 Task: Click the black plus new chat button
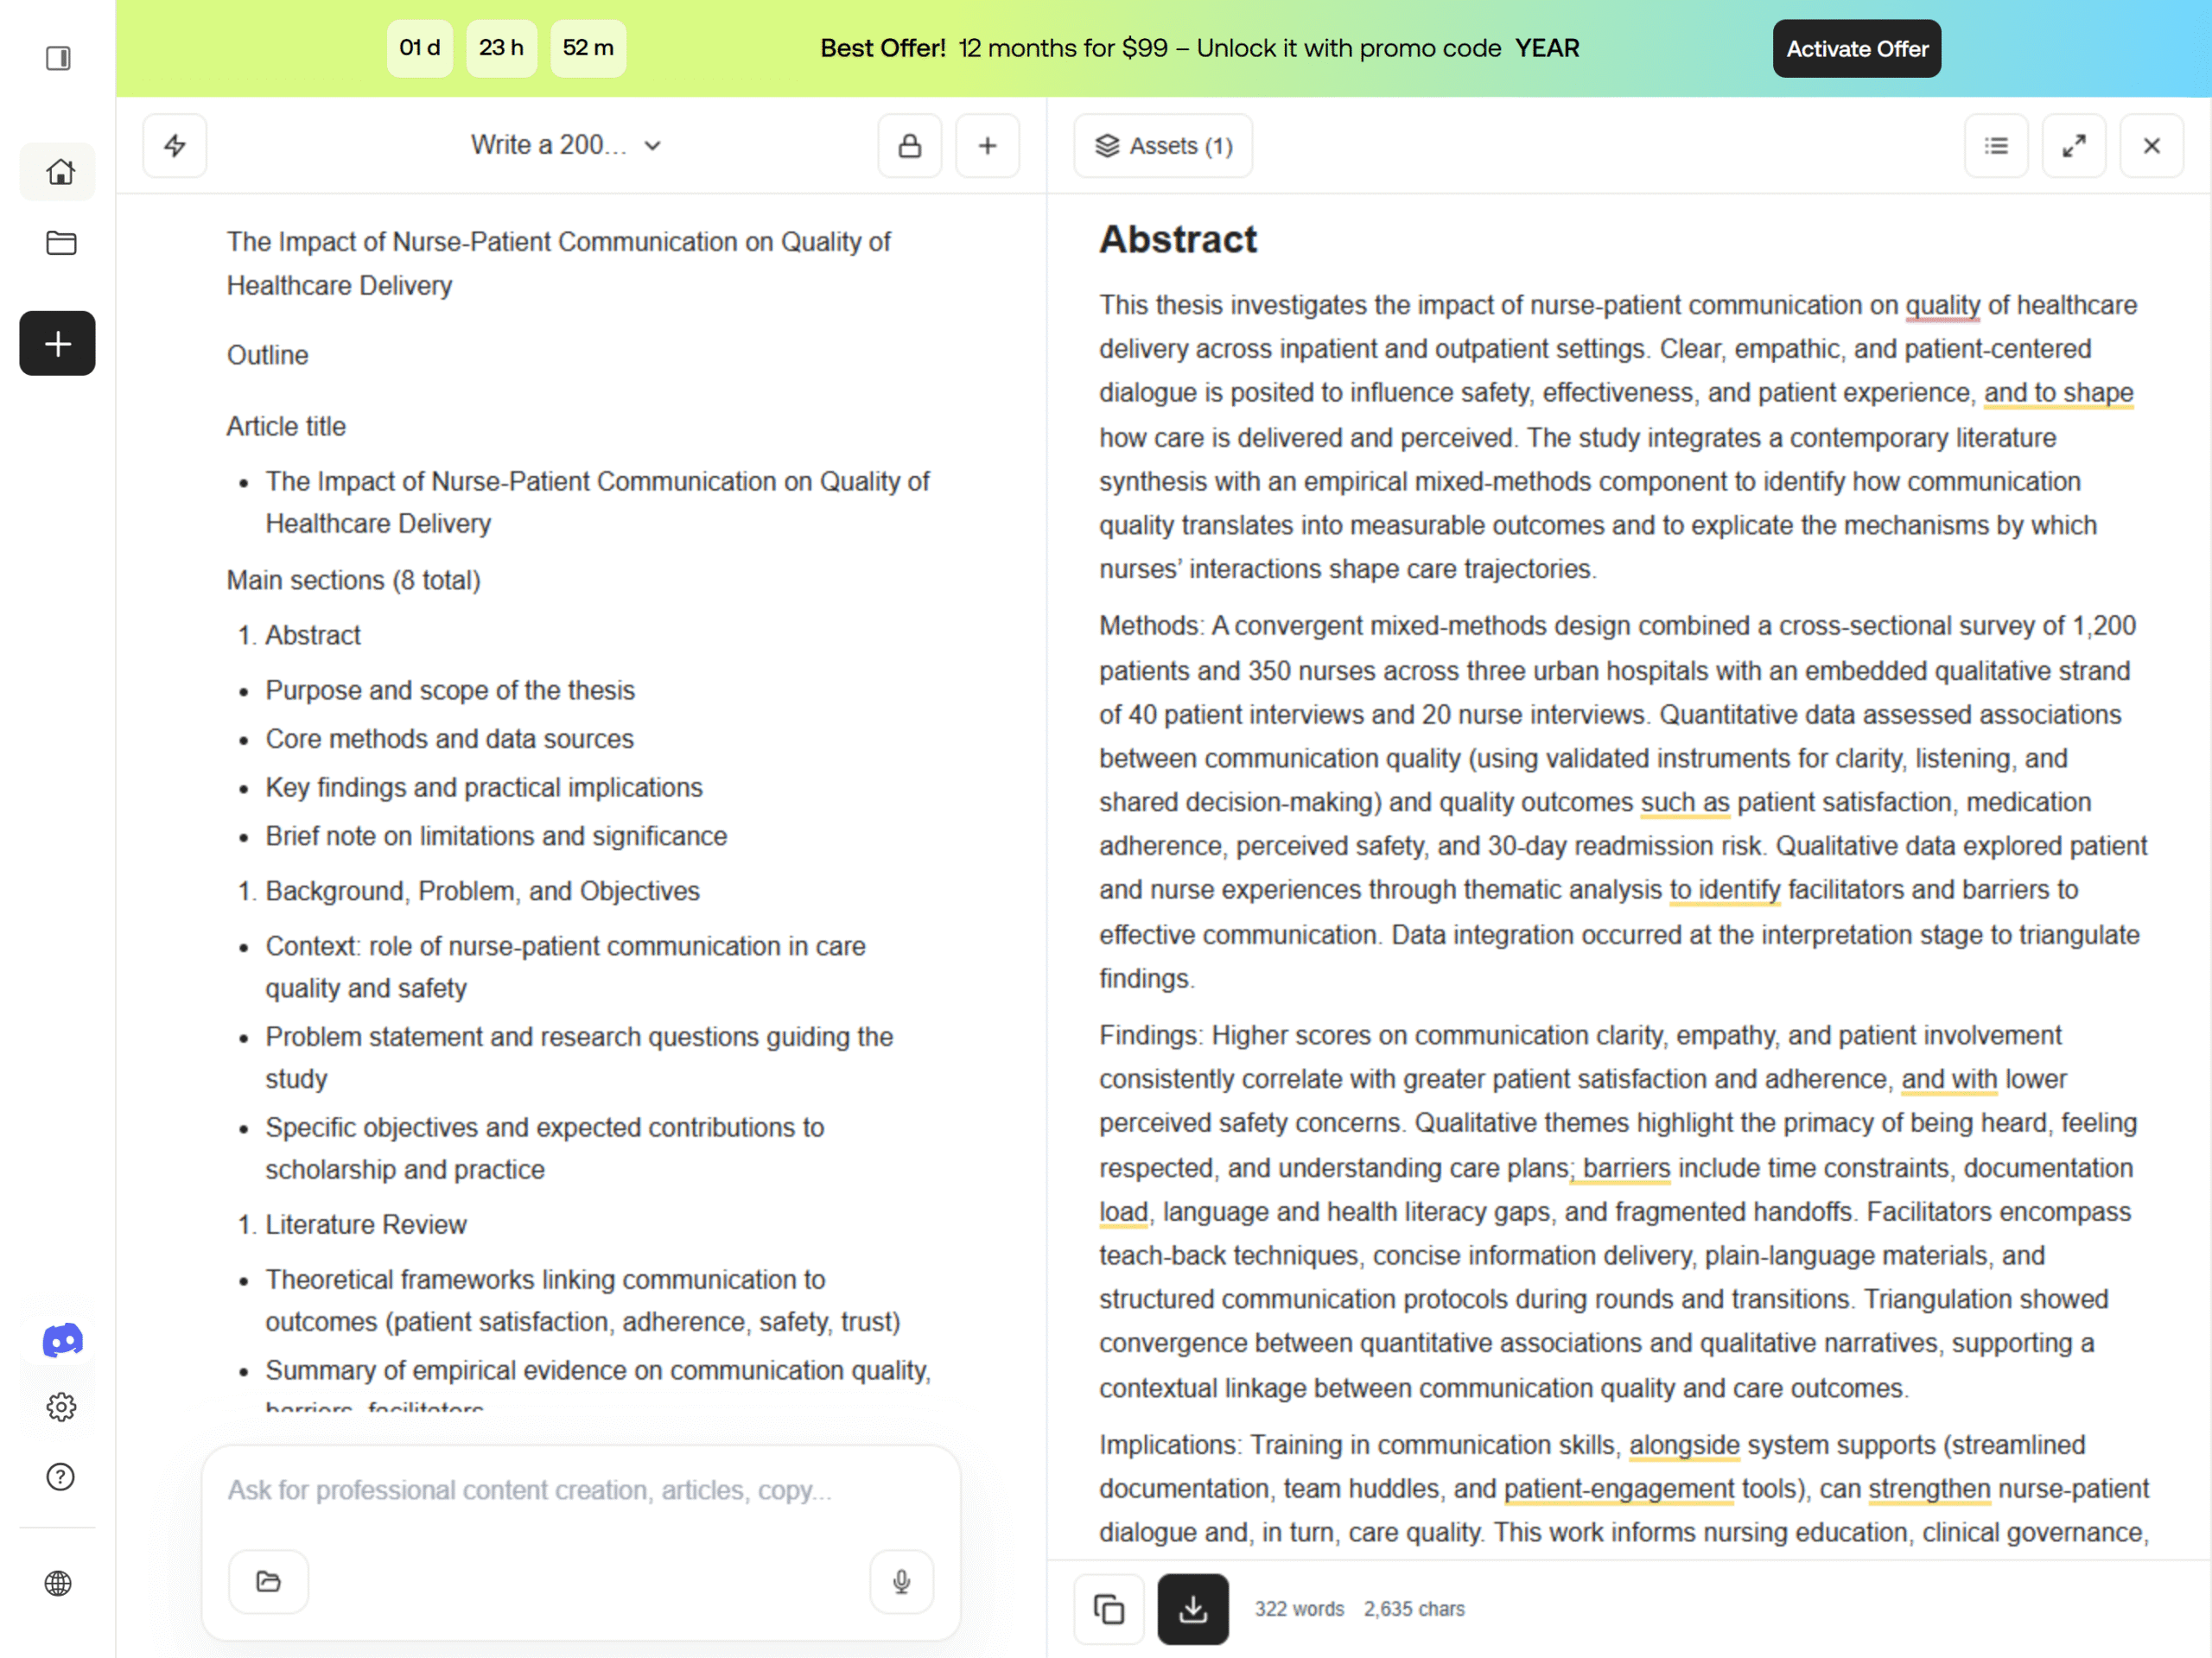pyautogui.click(x=58, y=344)
